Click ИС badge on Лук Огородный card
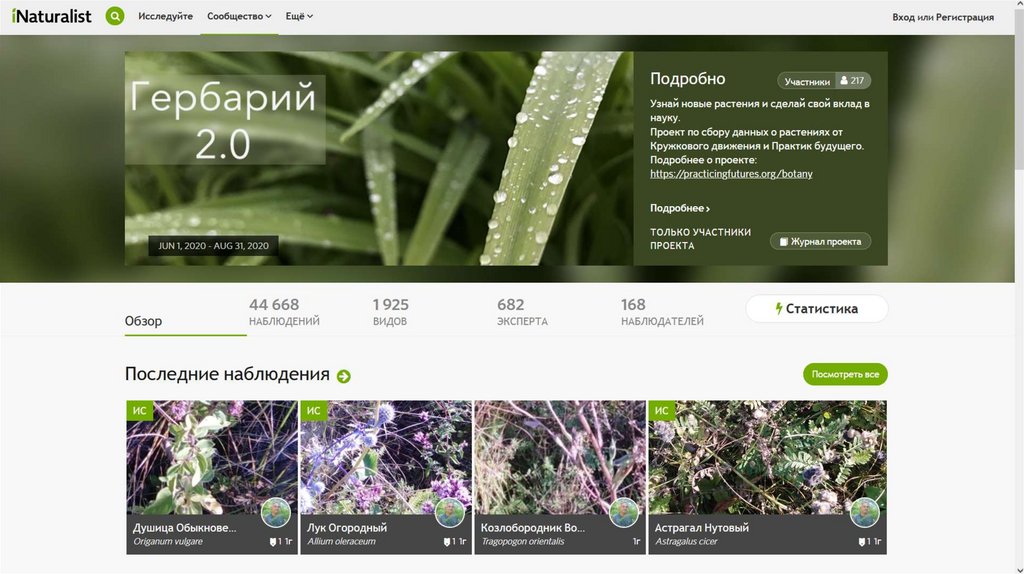The image size is (1024, 574). coord(313,411)
